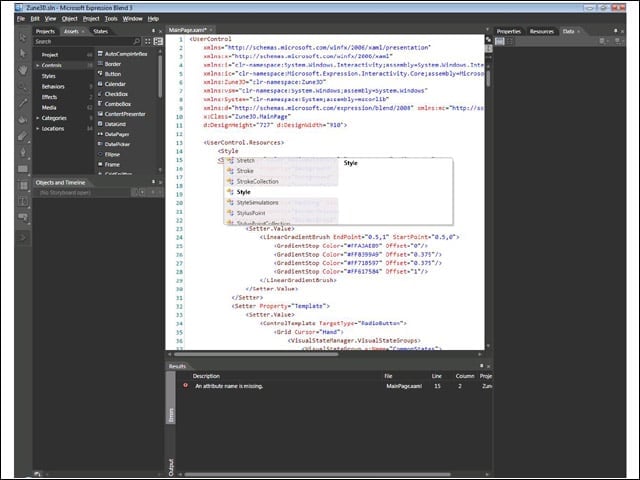Click the Assets search field

pos(83,41)
